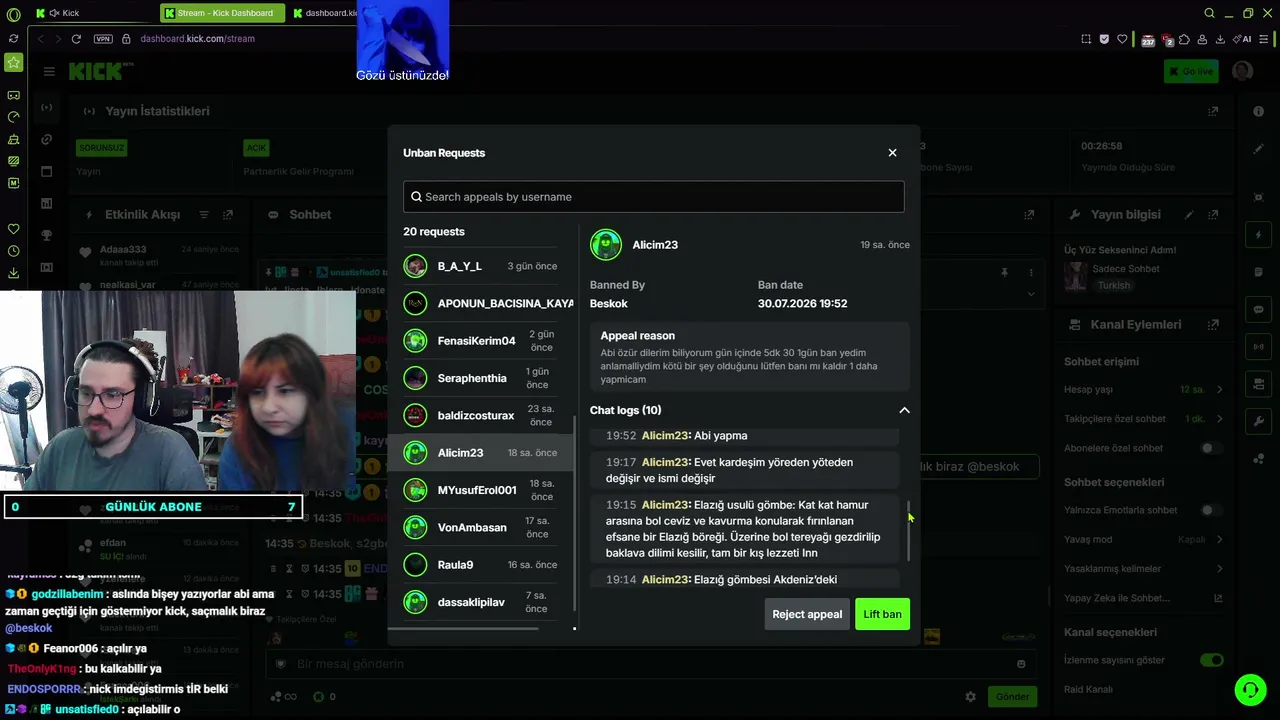Close the Unban Requests dialog
Image resolution: width=1280 pixels, height=720 pixels.
click(892, 153)
